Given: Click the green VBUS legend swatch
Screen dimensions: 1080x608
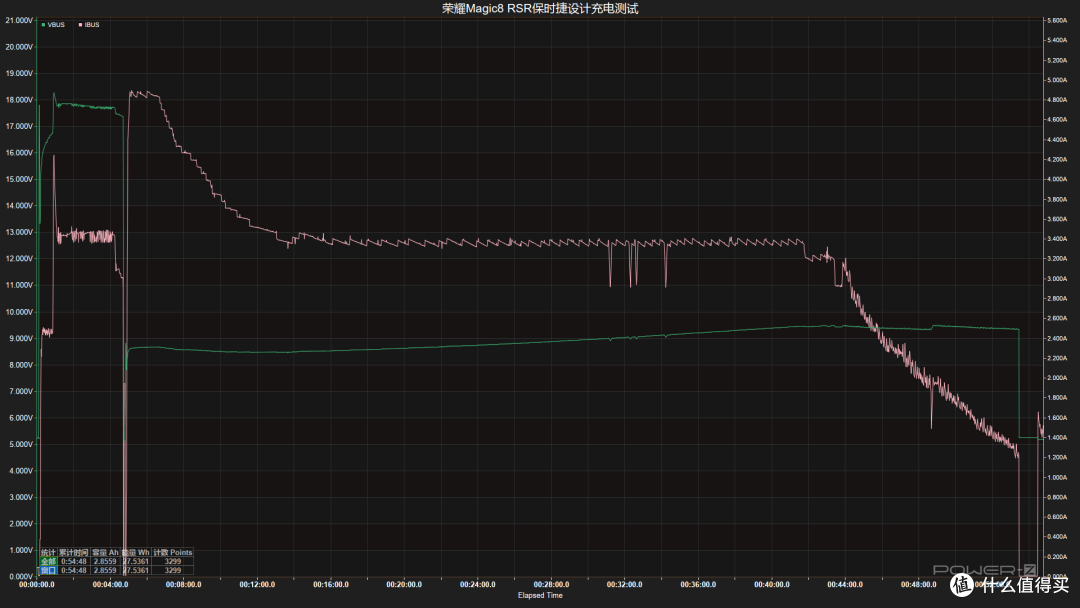Looking at the screenshot, I should pos(43,25).
